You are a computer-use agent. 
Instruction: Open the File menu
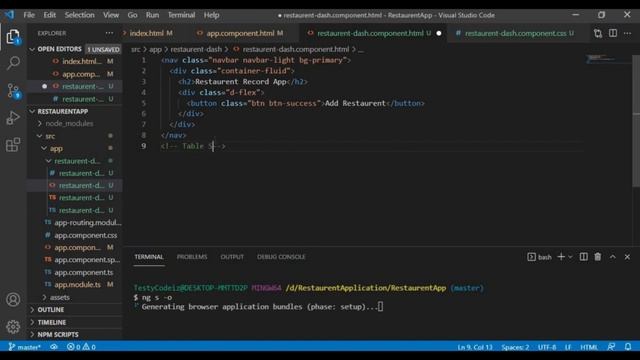29,15
